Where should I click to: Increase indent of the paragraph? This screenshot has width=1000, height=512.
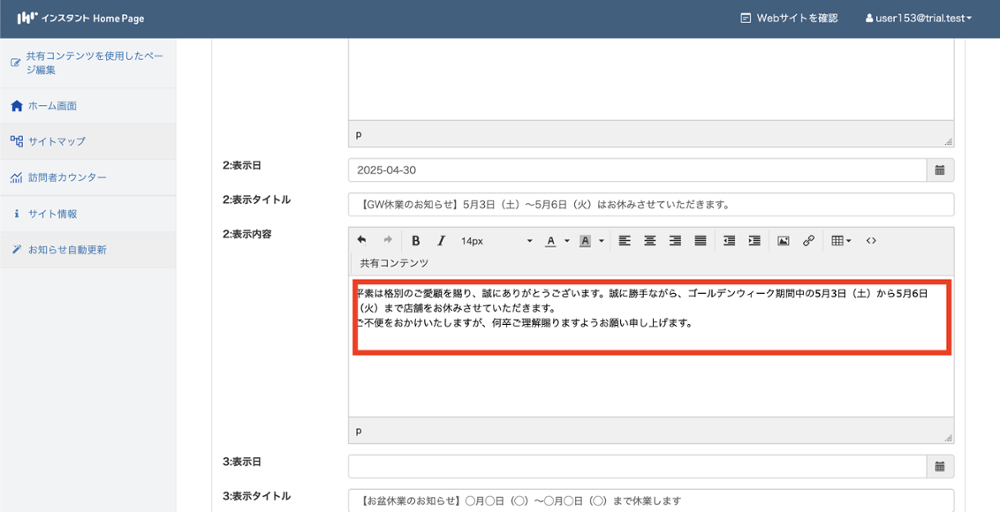click(754, 241)
